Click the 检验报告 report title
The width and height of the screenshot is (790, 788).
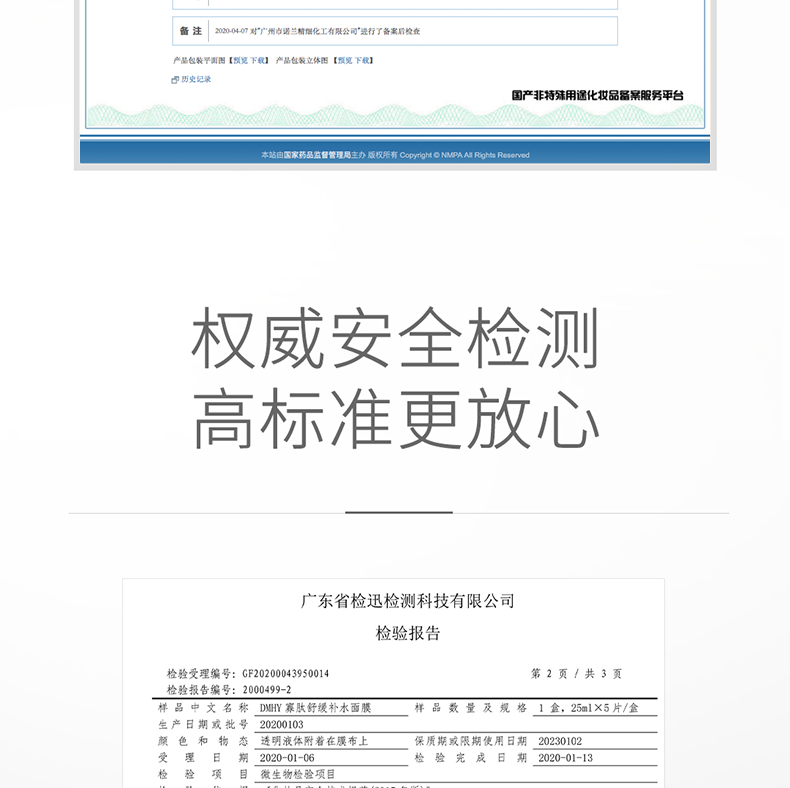[408, 633]
